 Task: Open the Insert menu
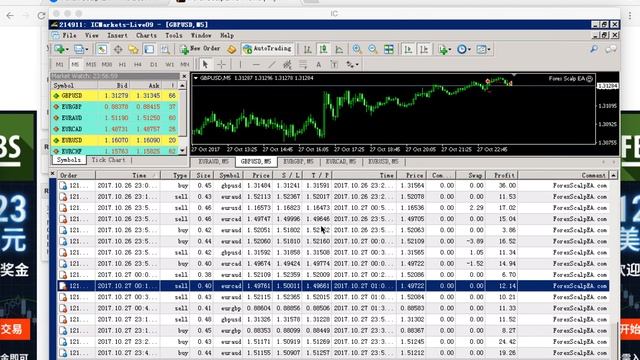point(118,36)
